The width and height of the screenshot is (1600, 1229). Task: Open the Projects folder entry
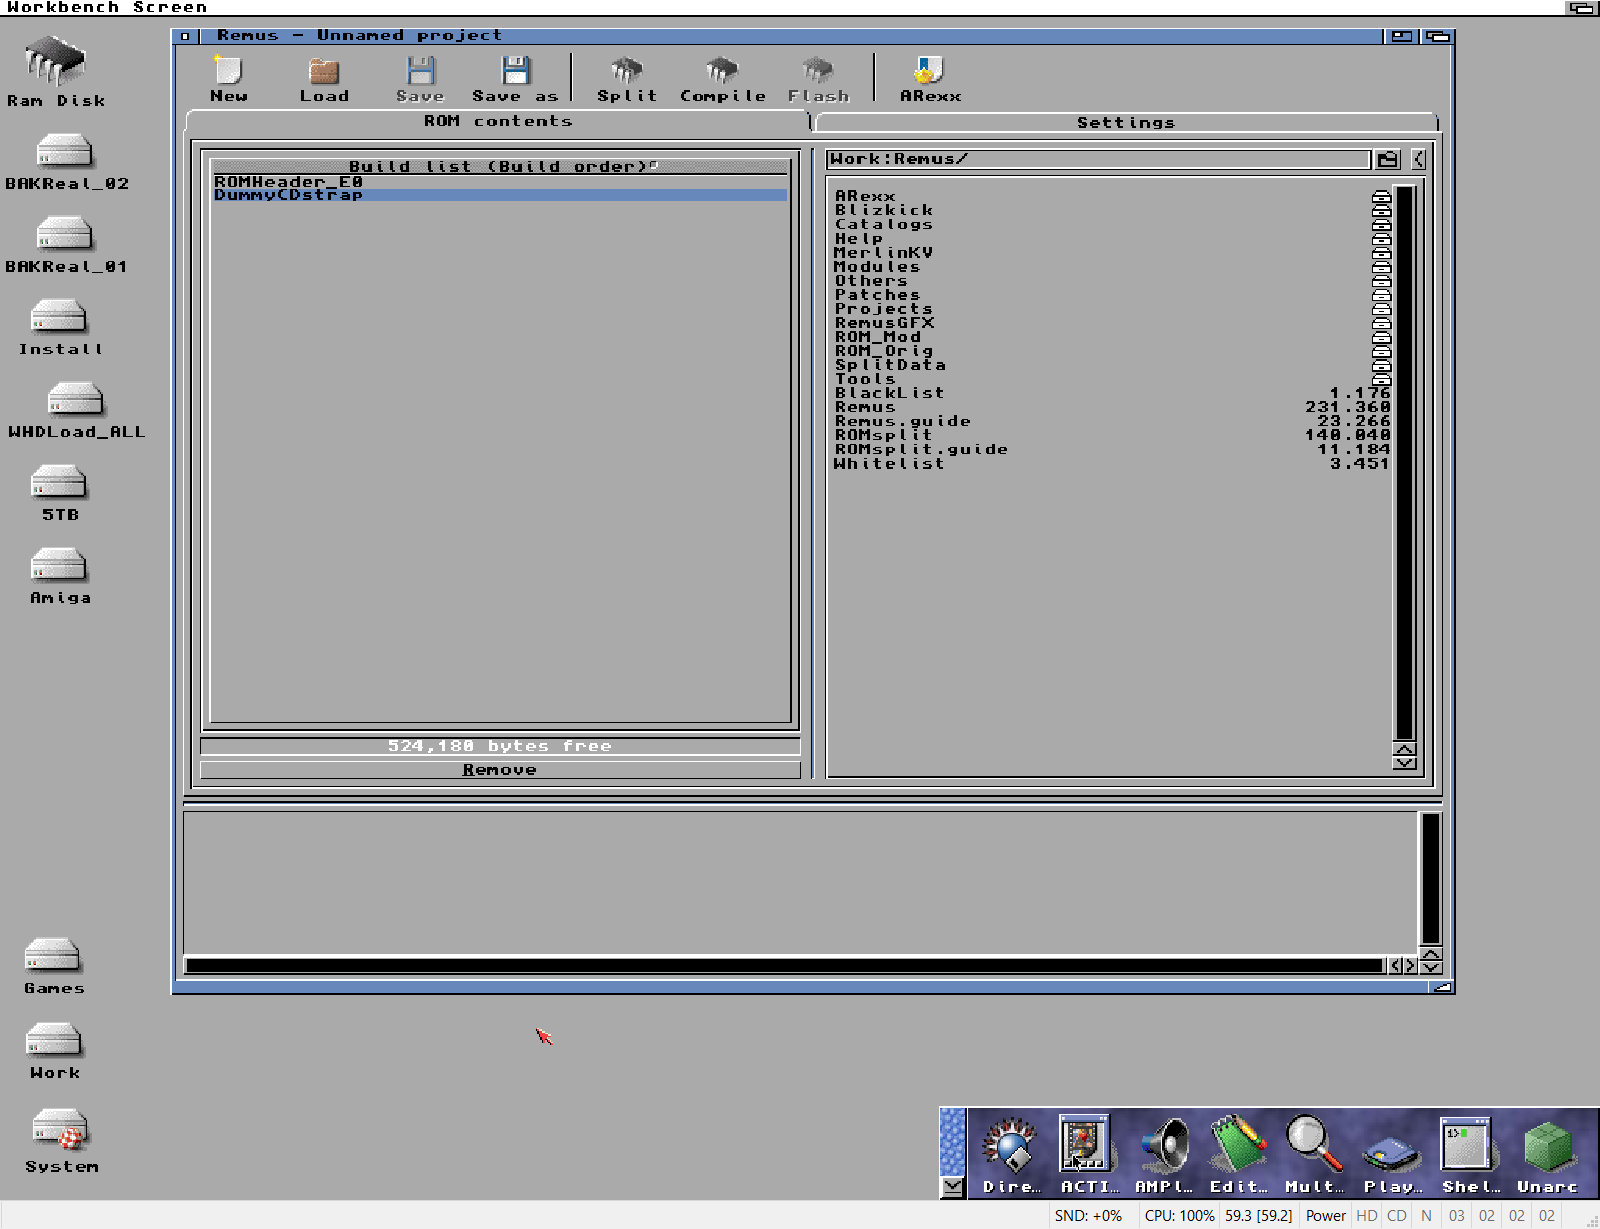click(1112, 309)
